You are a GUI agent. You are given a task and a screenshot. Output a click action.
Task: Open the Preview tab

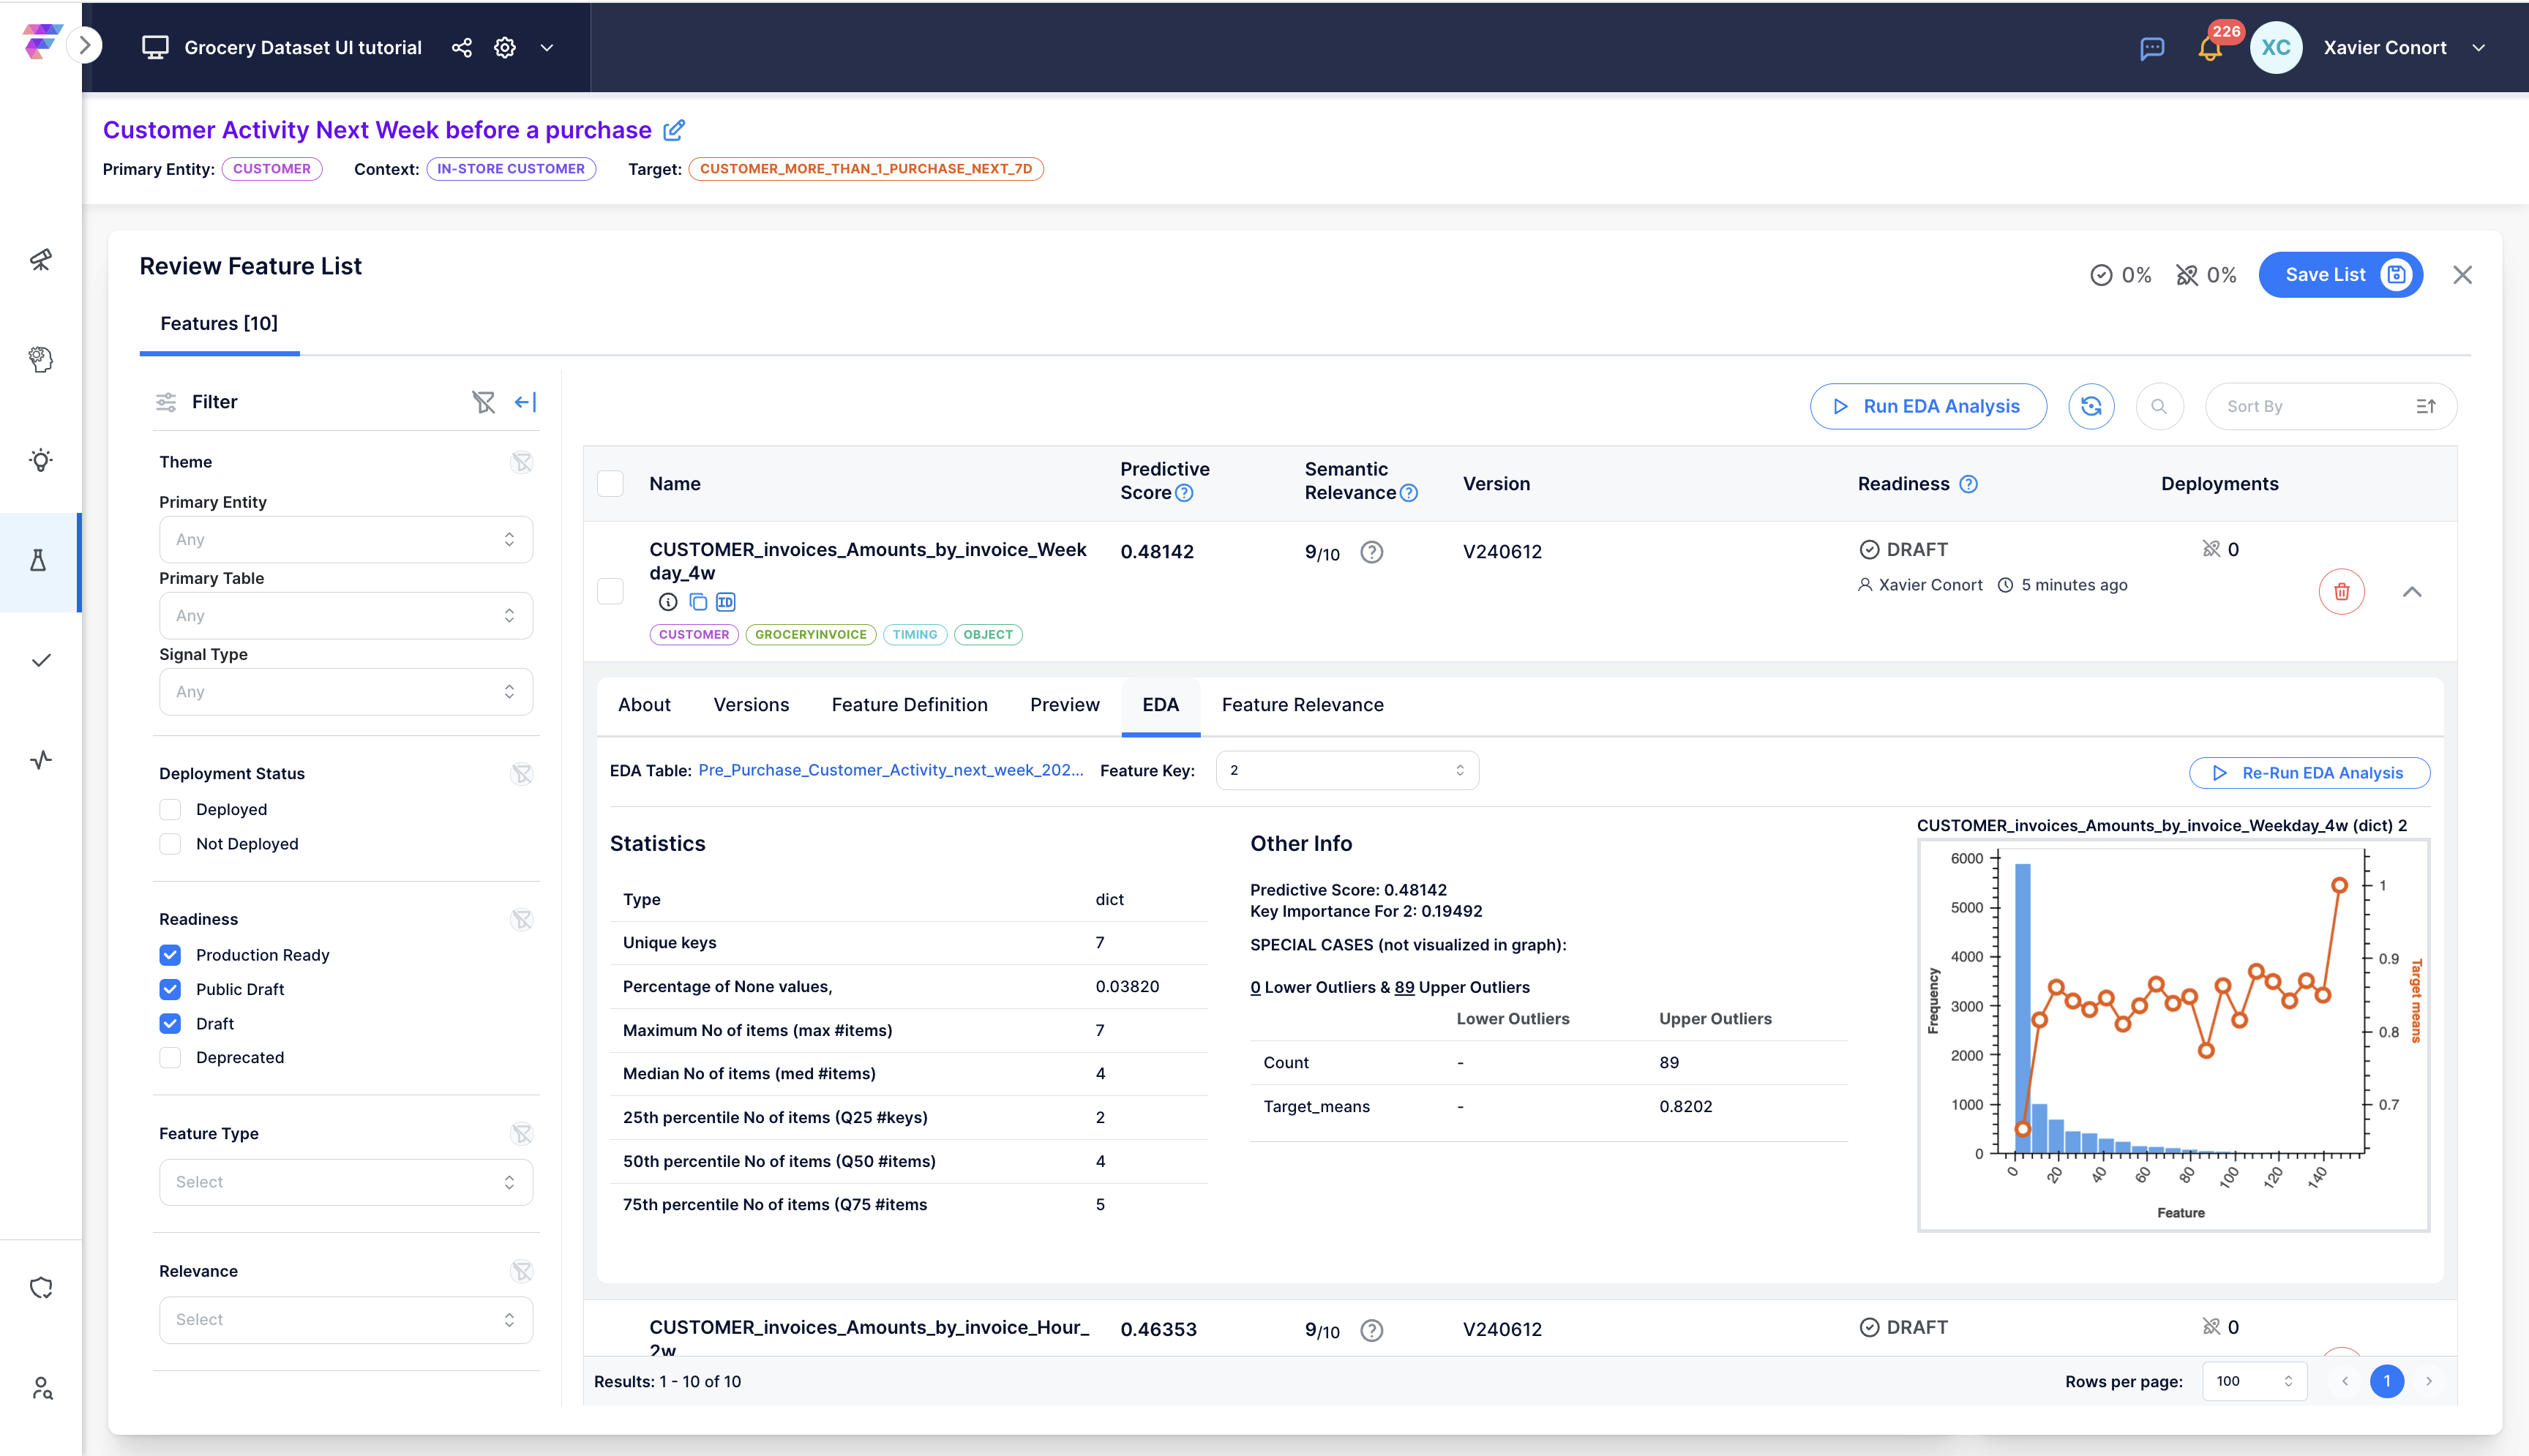click(1065, 705)
